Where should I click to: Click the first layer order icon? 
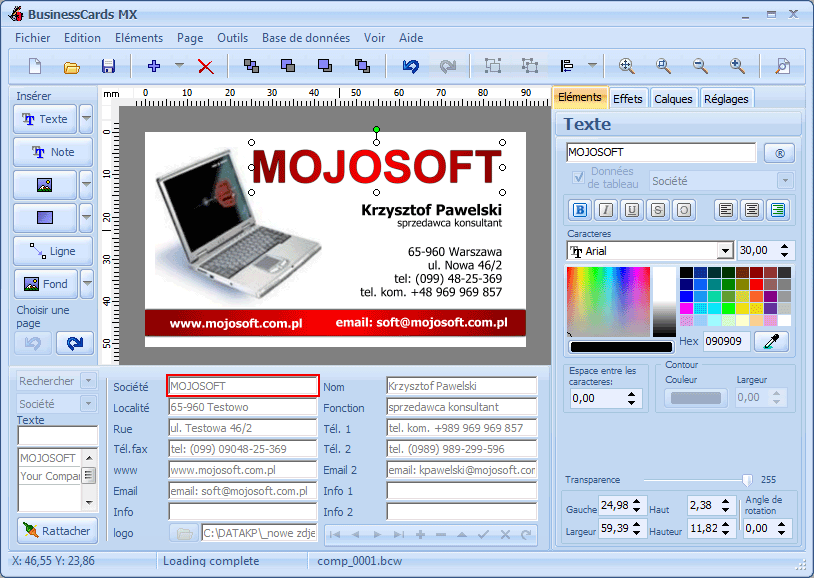[251, 66]
